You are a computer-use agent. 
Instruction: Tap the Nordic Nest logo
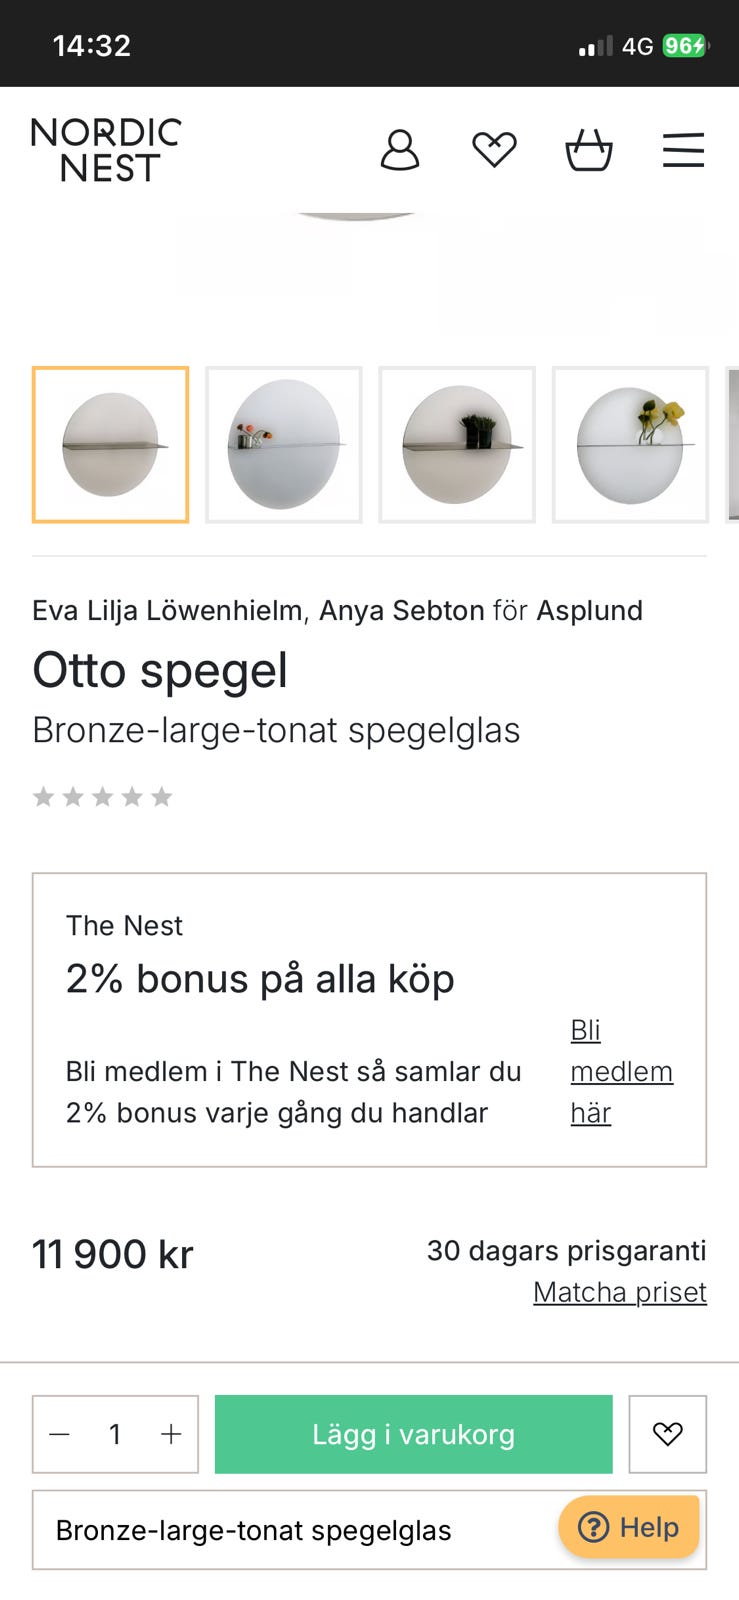[106, 150]
